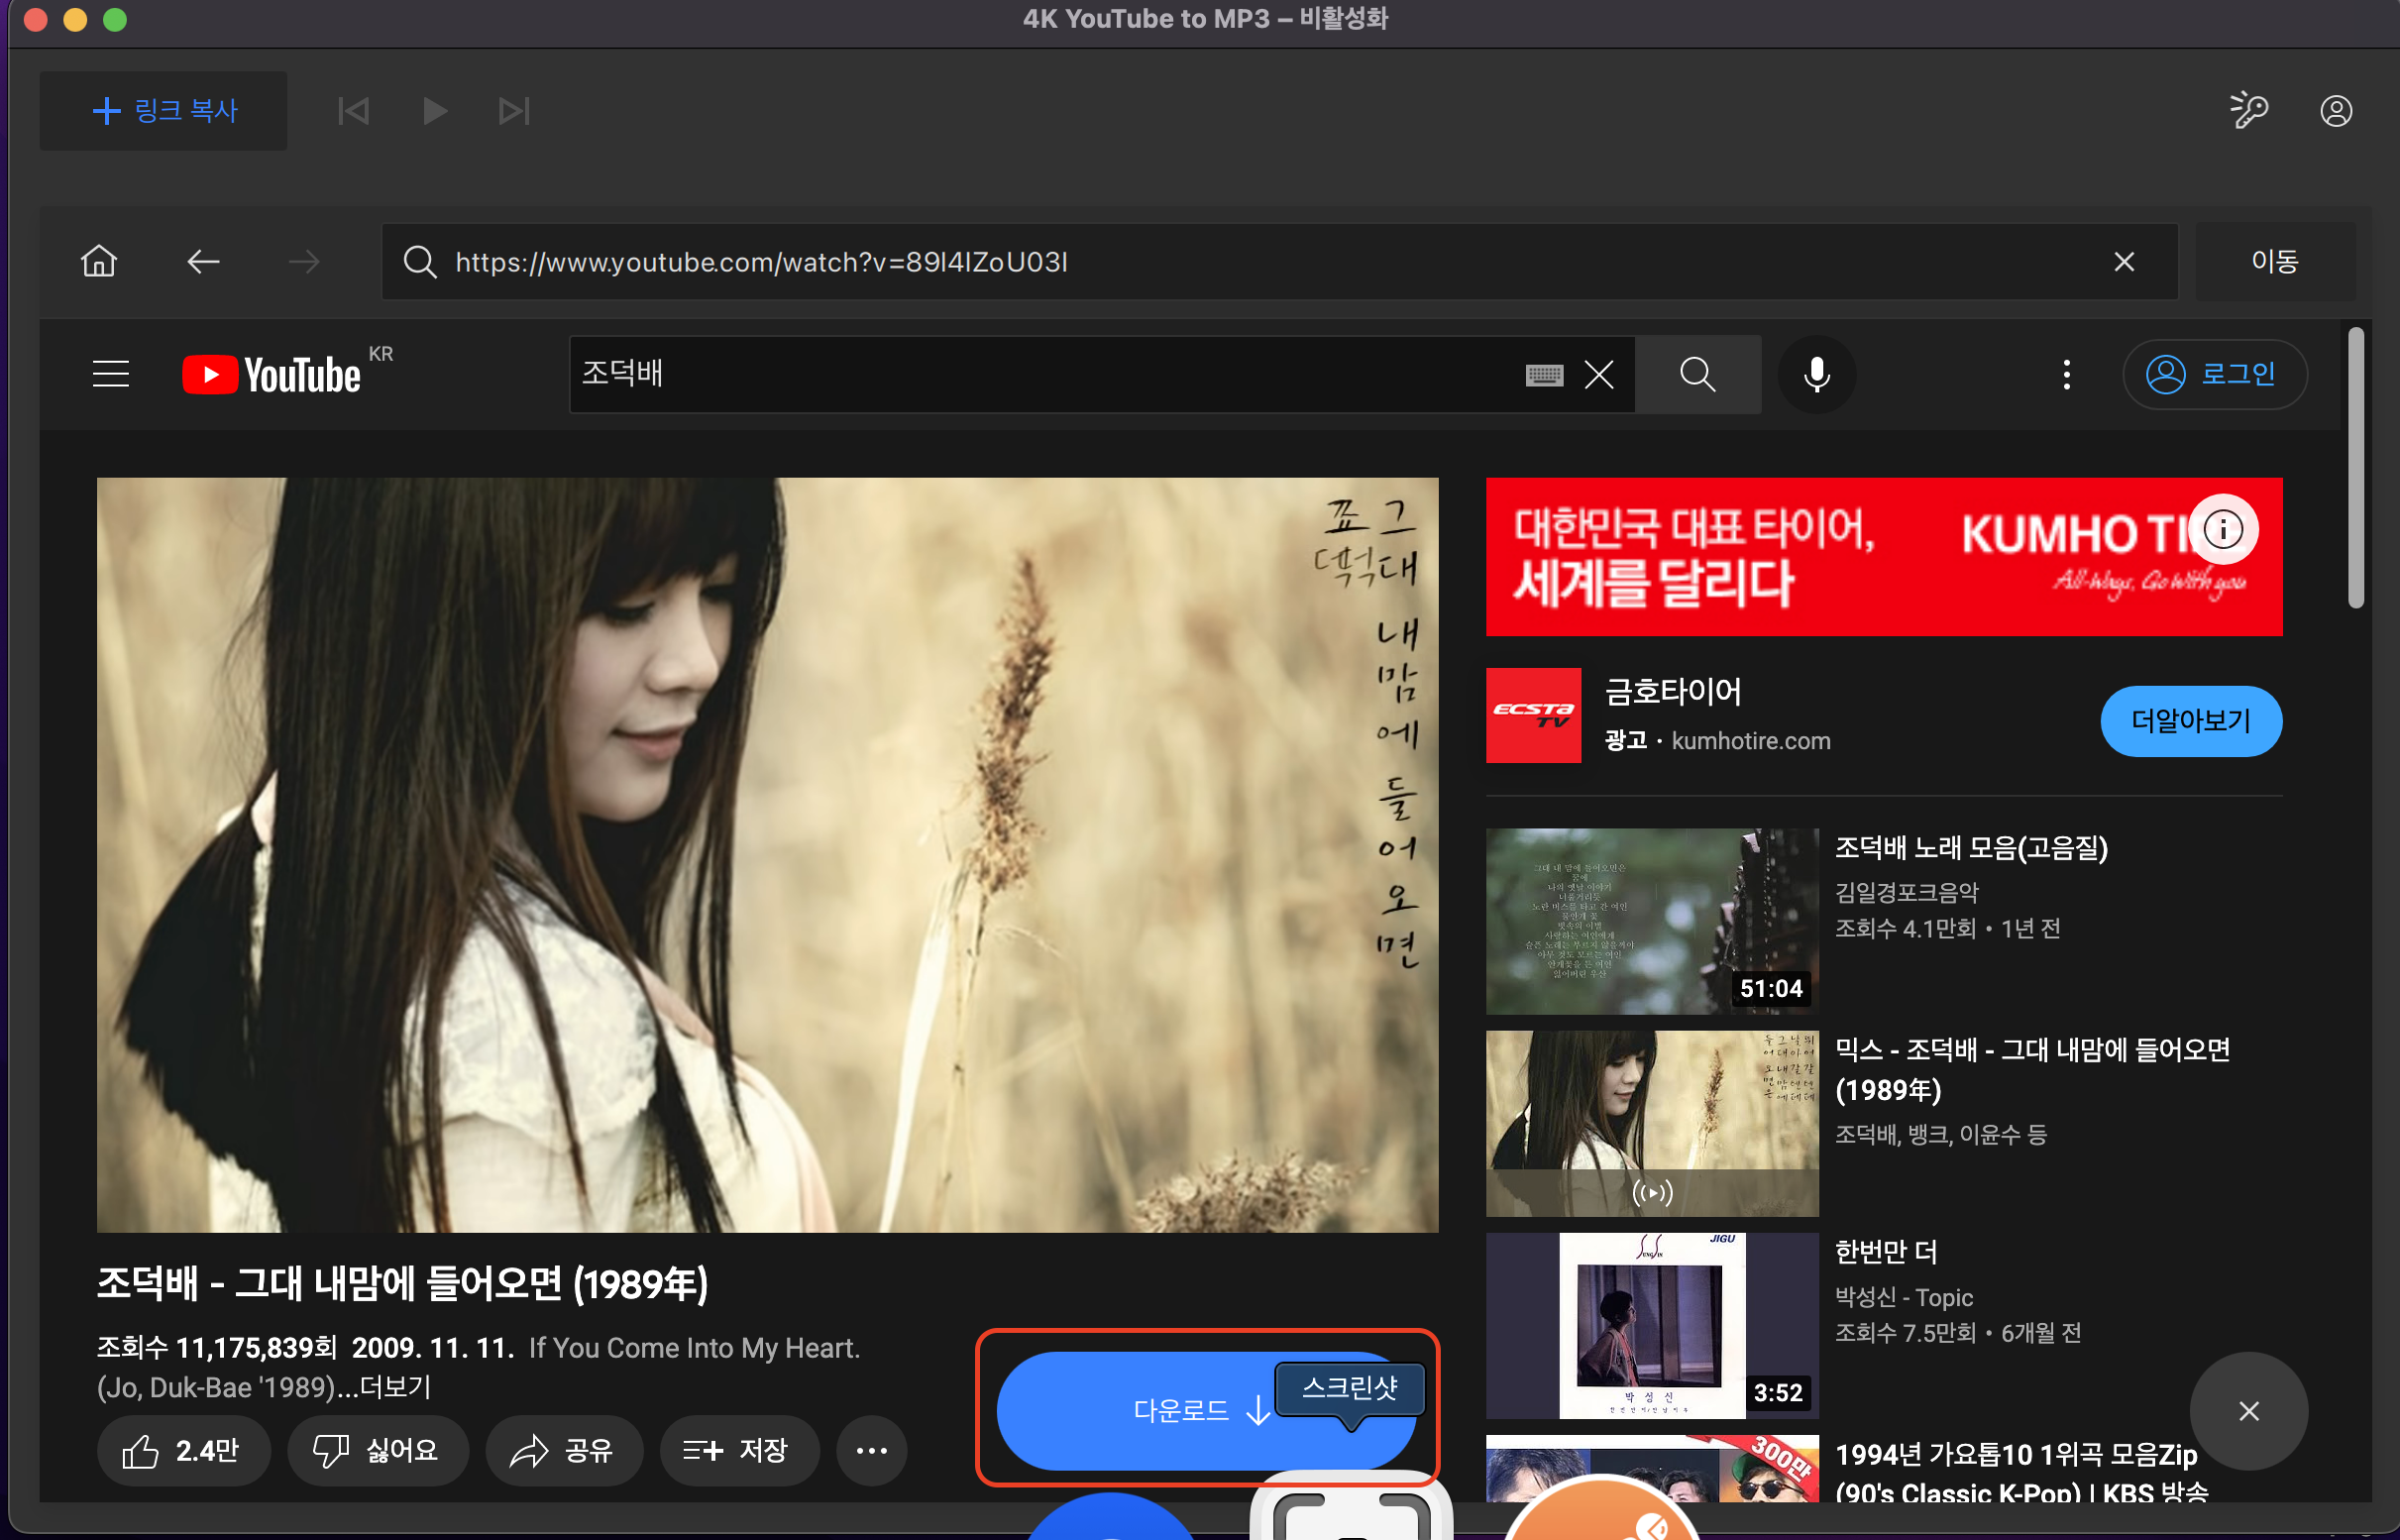The image size is (2400, 1540).
Task: Click the 로그인 sign-in button
Action: [x=2214, y=374]
